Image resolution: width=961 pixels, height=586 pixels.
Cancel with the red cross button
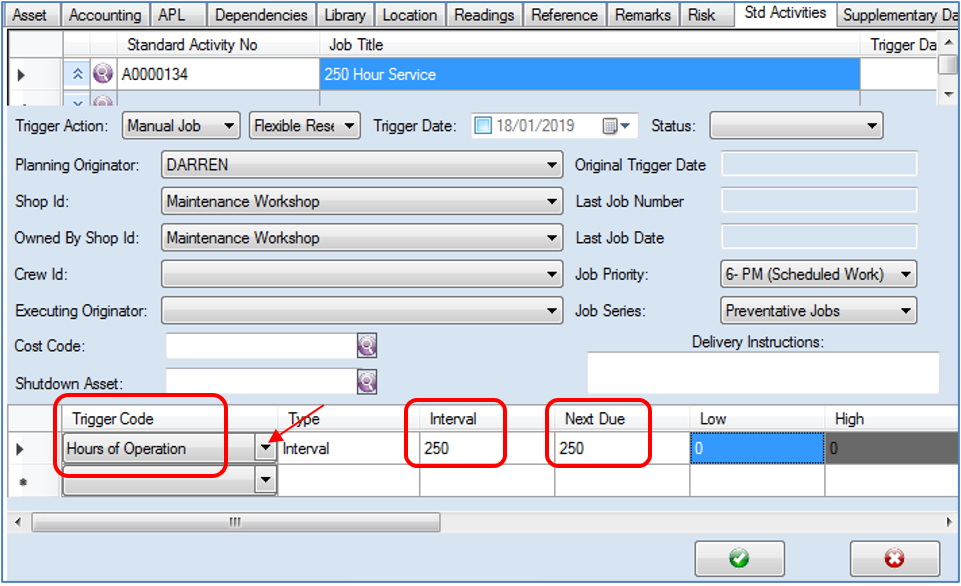pyautogui.click(x=894, y=558)
